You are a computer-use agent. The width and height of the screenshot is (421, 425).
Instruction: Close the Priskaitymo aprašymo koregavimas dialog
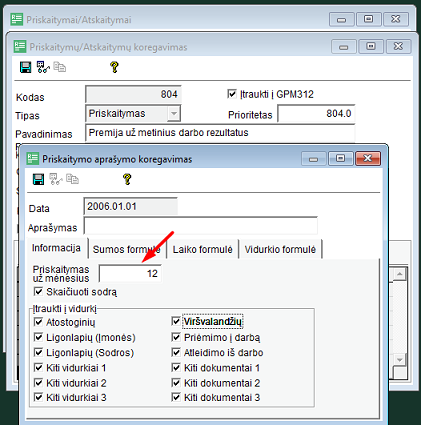pyautogui.click(x=368, y=158)
